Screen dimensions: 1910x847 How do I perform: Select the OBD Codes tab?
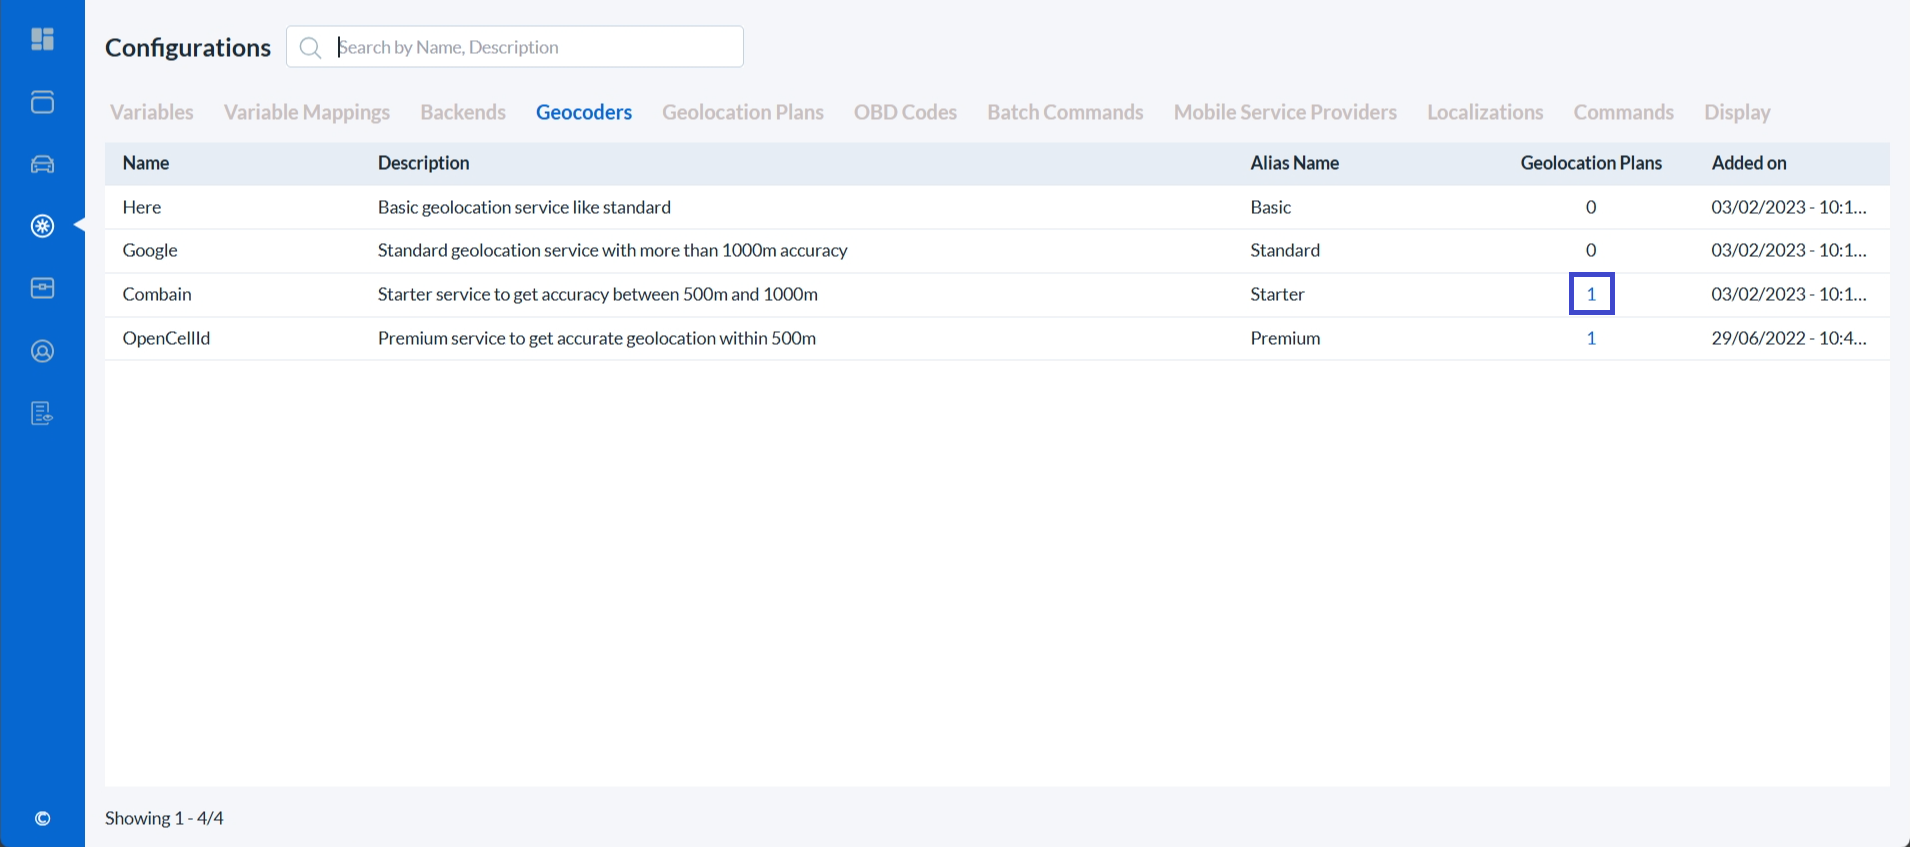click(x=905, y=112)
